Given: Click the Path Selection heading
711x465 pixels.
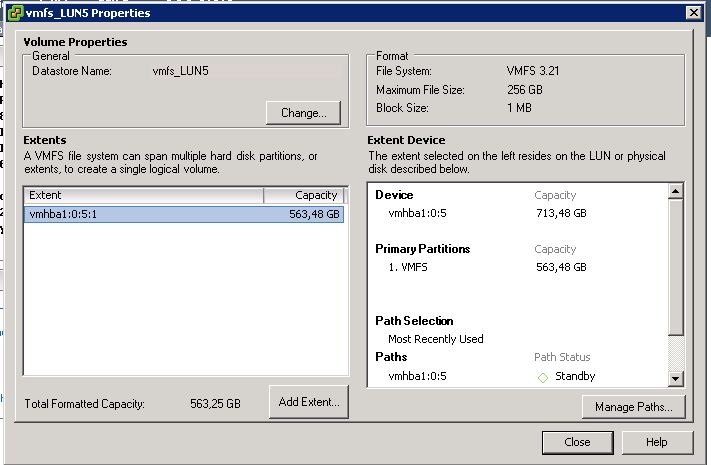Looking at the screenshot, I should click(x=414, y=321).
